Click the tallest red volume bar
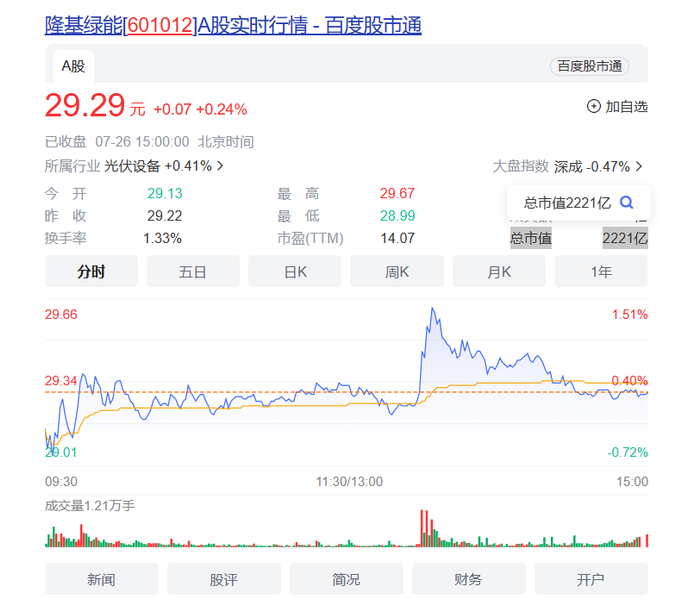Viewport: 700px width, 599px height. pyautogui.click(x=421, y=528)
